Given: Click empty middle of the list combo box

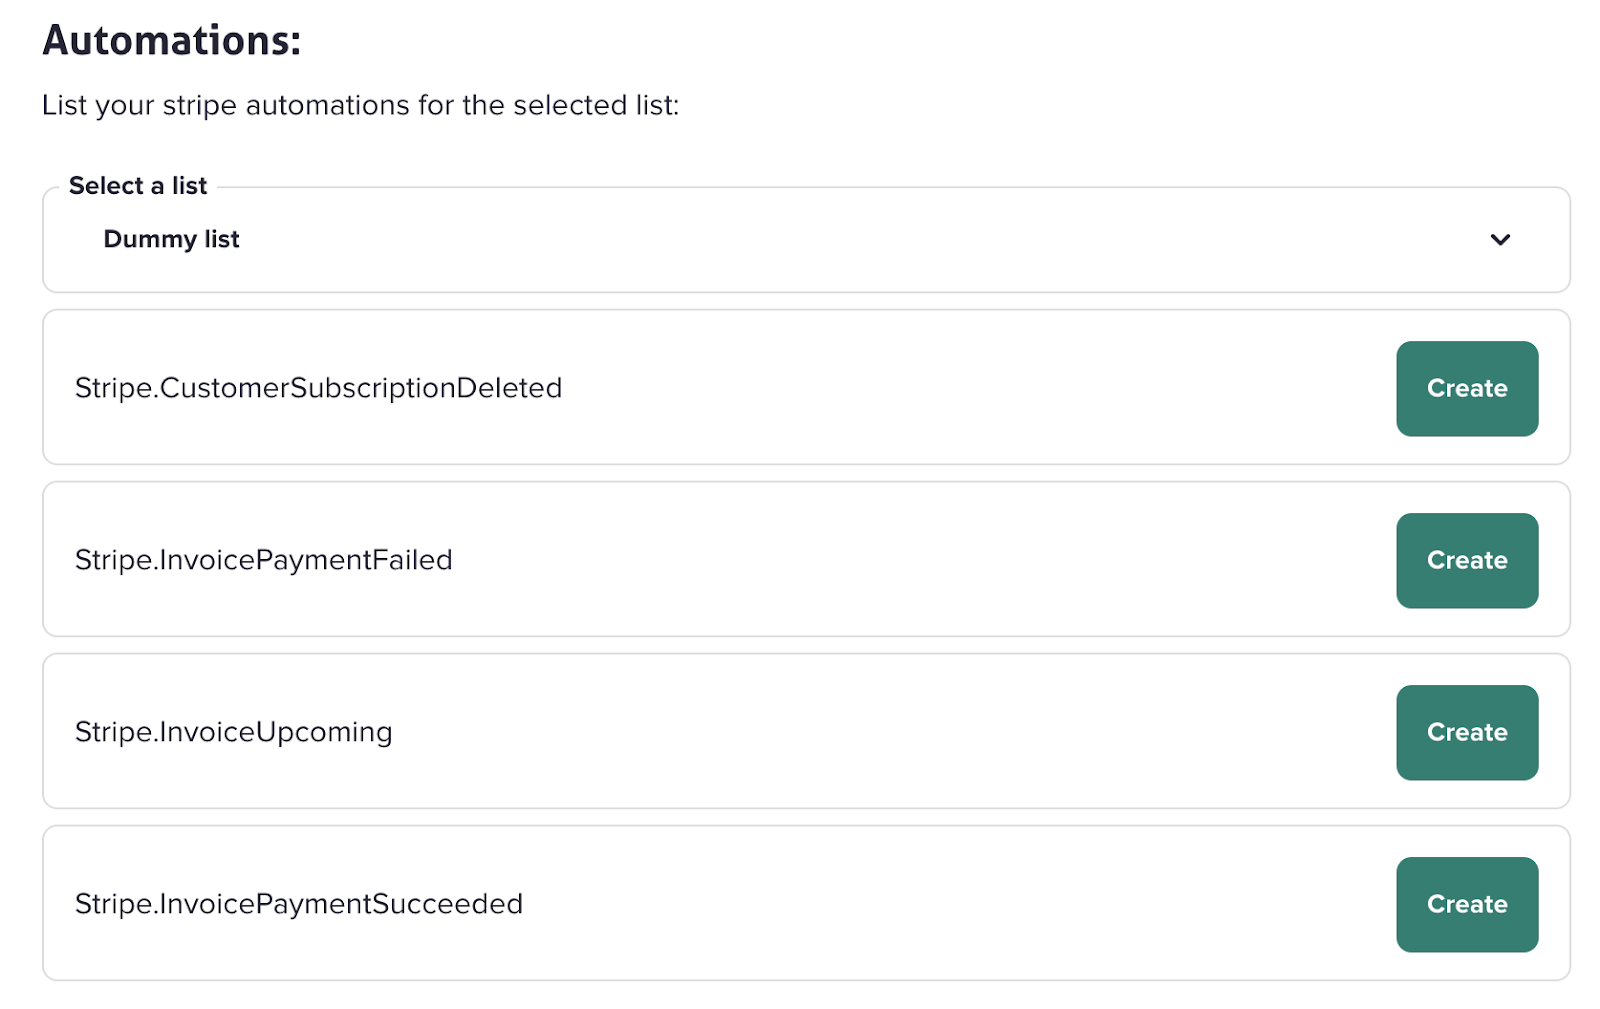Looking at the screenshot, I should pos(800,240).
